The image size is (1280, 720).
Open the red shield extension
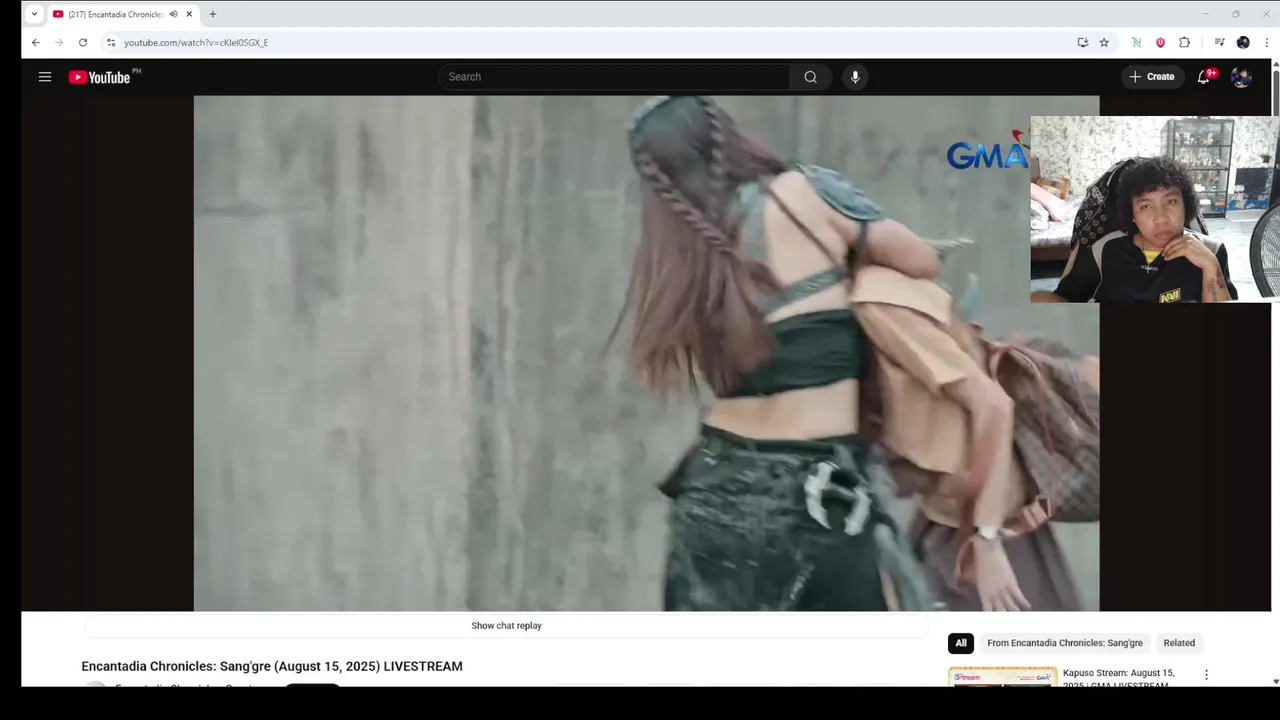tap(1160, 43)
